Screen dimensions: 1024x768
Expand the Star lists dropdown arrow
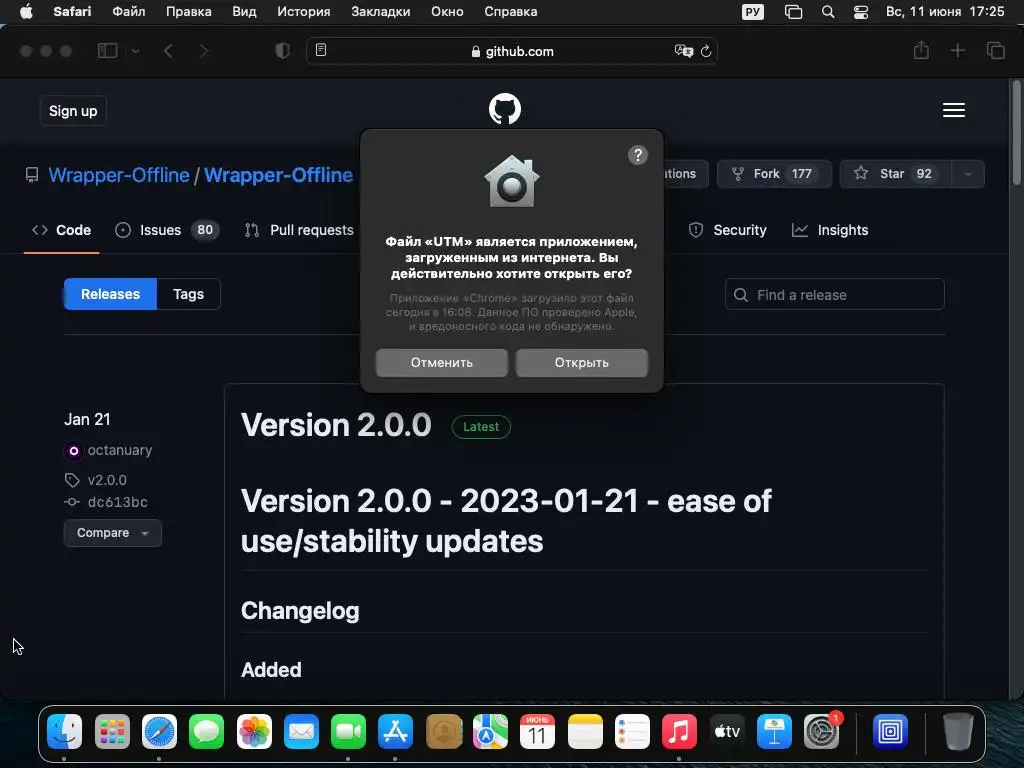(968, 174)
